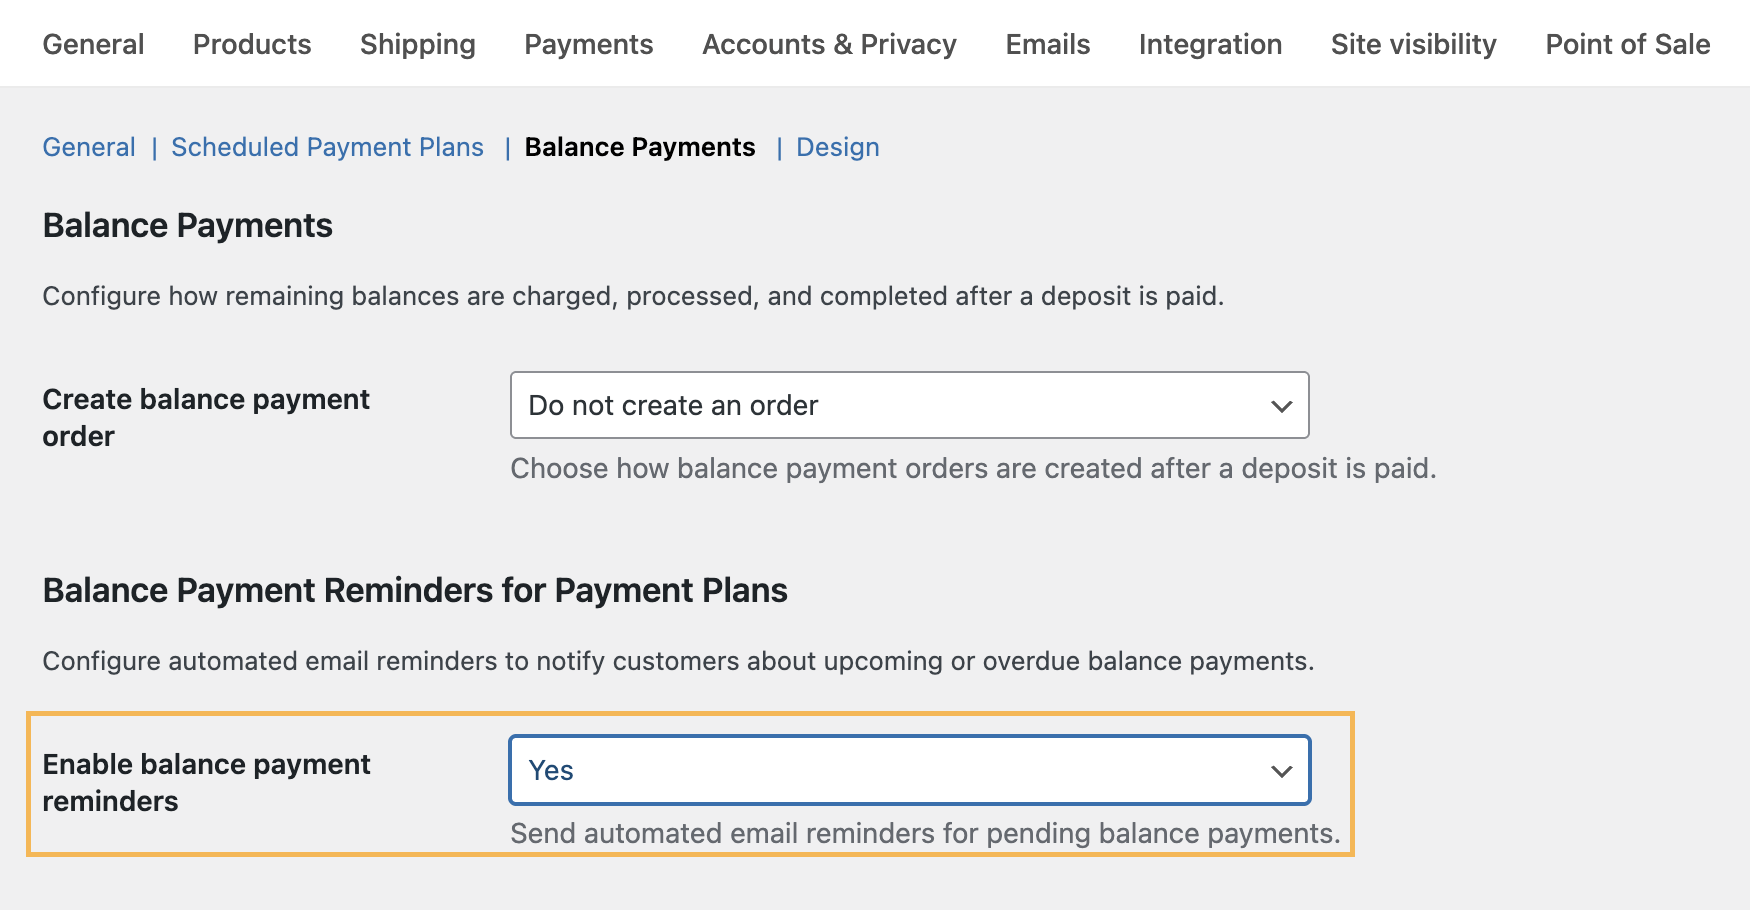Open the Point of Sale tab

pos(1627,44)
